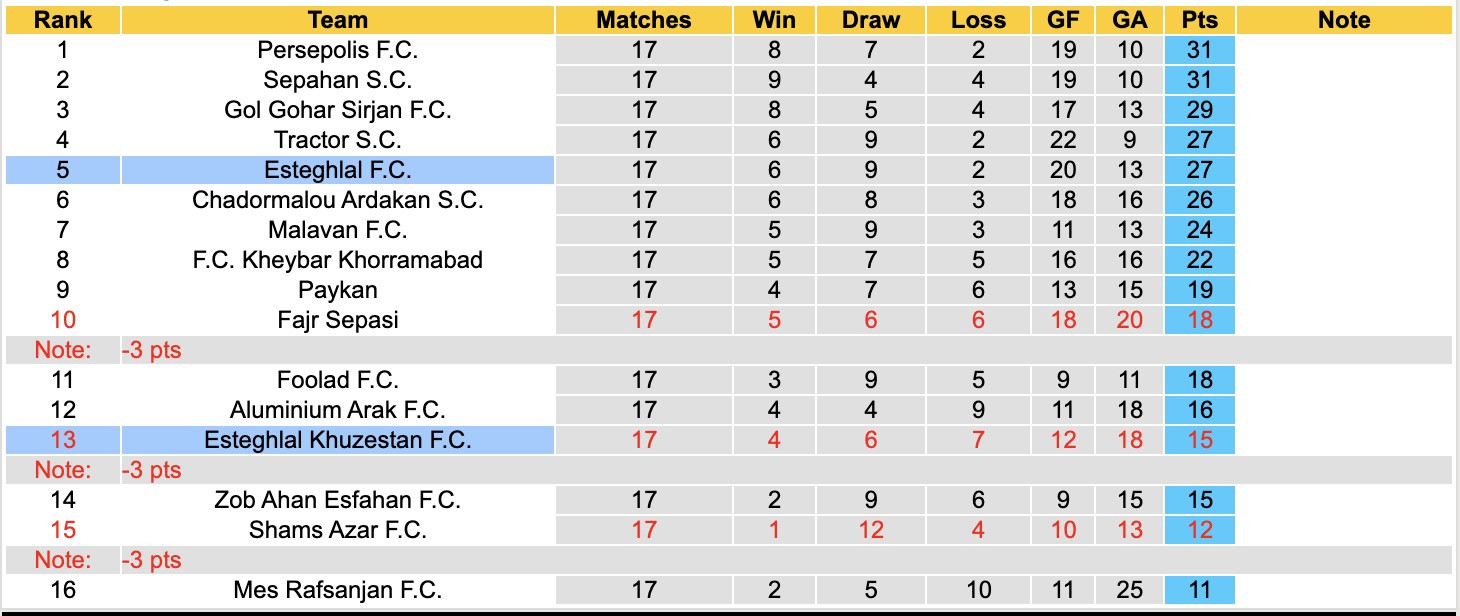Select the Chadormalou Ardakan S.C. team name
Viewport: 1460px width, 616px height.
click(338, 200)
